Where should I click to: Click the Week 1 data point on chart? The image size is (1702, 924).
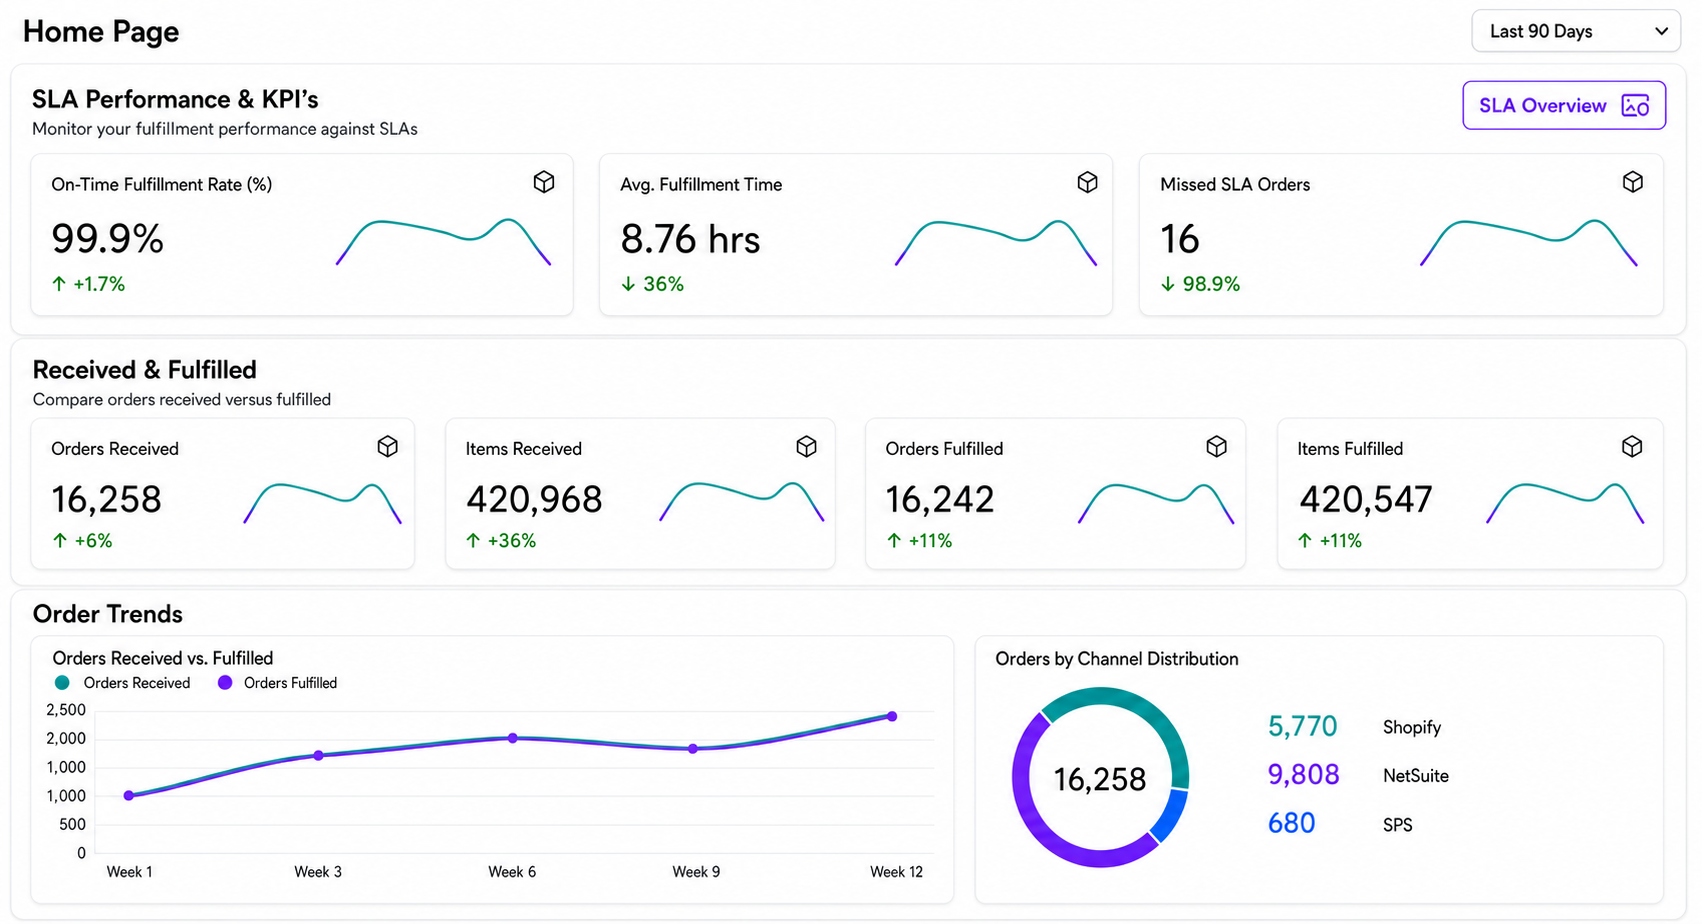point(129,796)
